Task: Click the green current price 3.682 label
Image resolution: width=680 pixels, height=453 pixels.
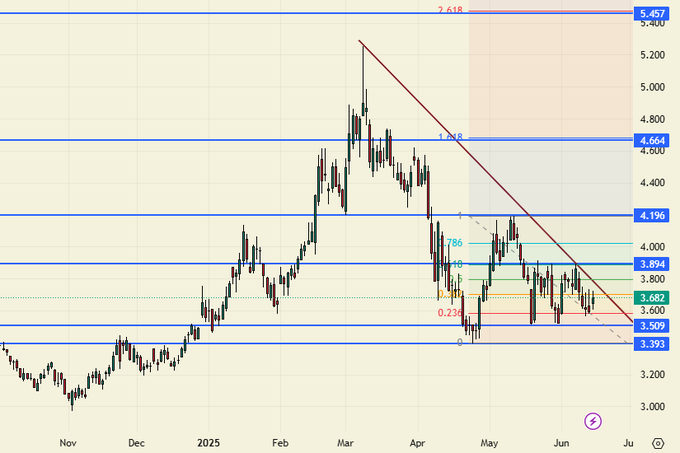Action: pyautogui.click(x=657, y=297)
